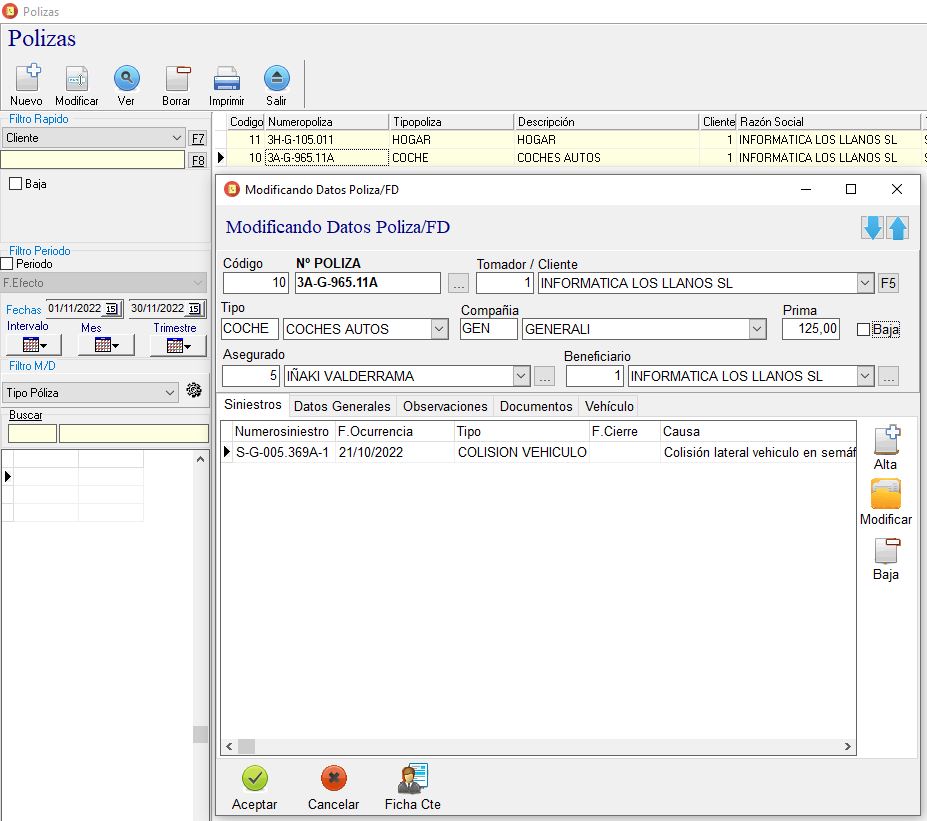The height and width of the screenshot is (821, 927).
Task: Expand the COCHES AUTOS type dropdown
Action: click(x=439, y=329)
